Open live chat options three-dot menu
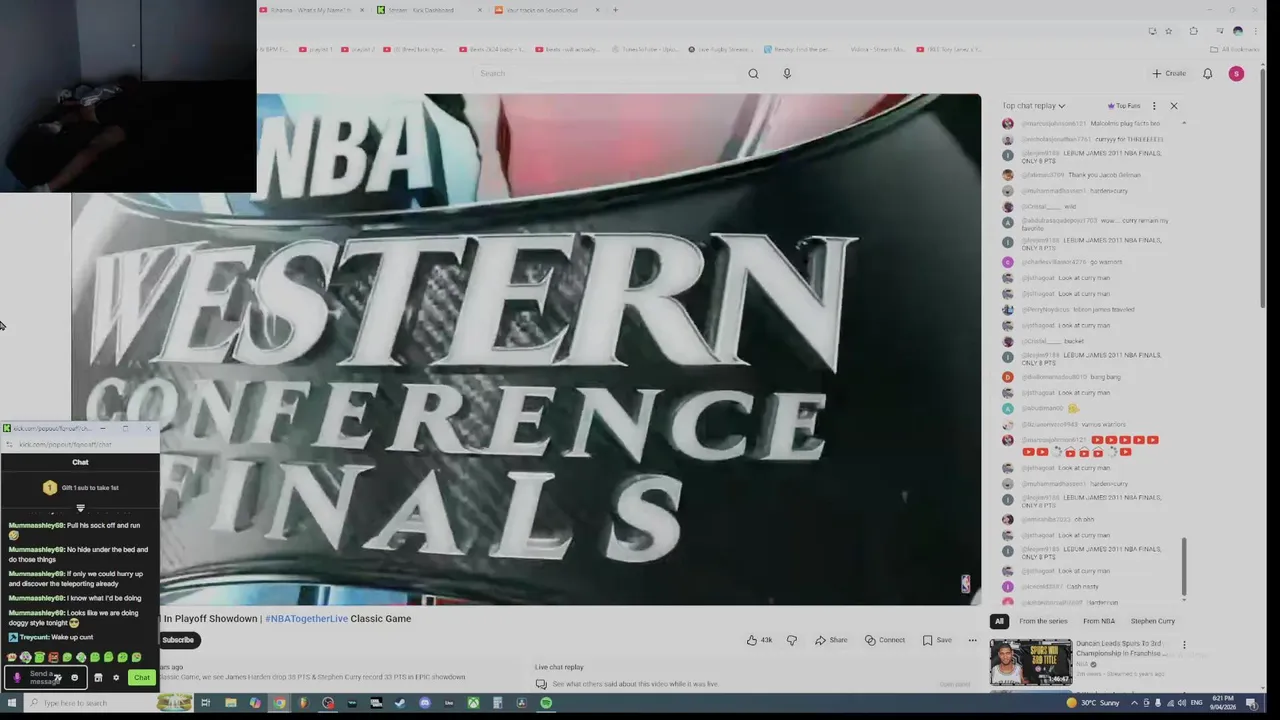The height and width of the screenshot is (720, 1280). tap(1154, 105)
